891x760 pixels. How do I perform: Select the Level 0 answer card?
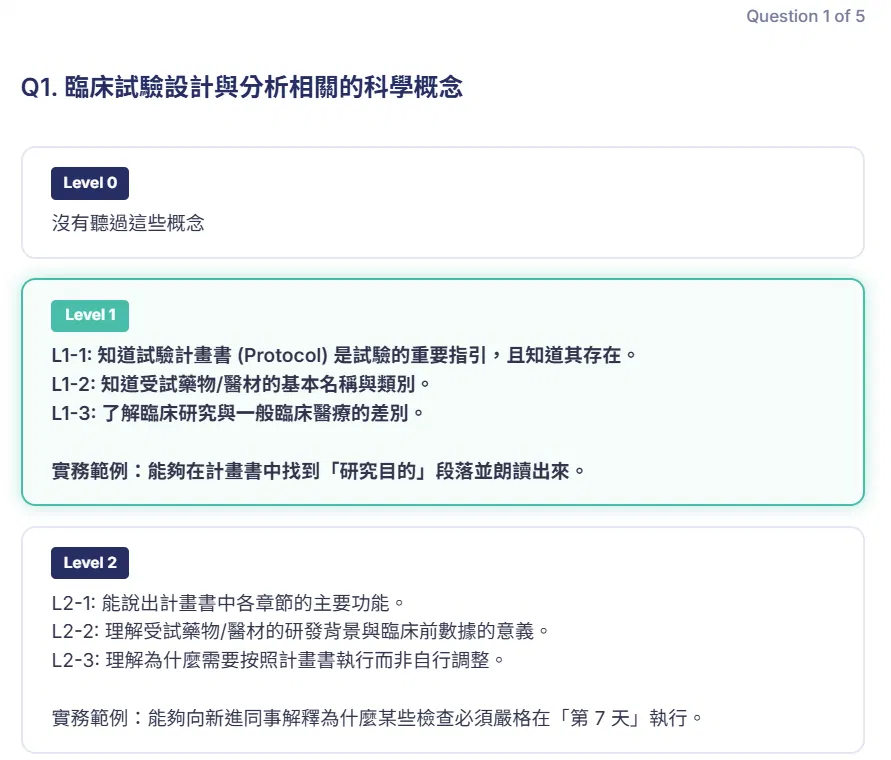click(443, 202)
